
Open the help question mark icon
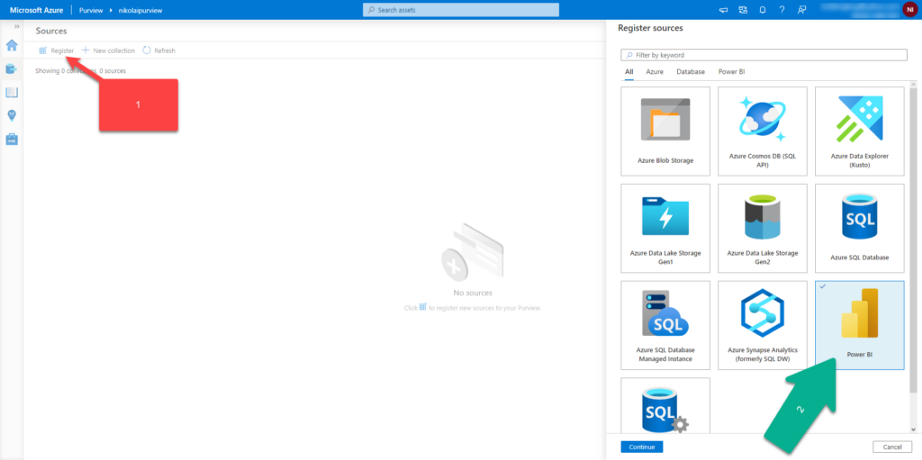click(x=781, y=10)
